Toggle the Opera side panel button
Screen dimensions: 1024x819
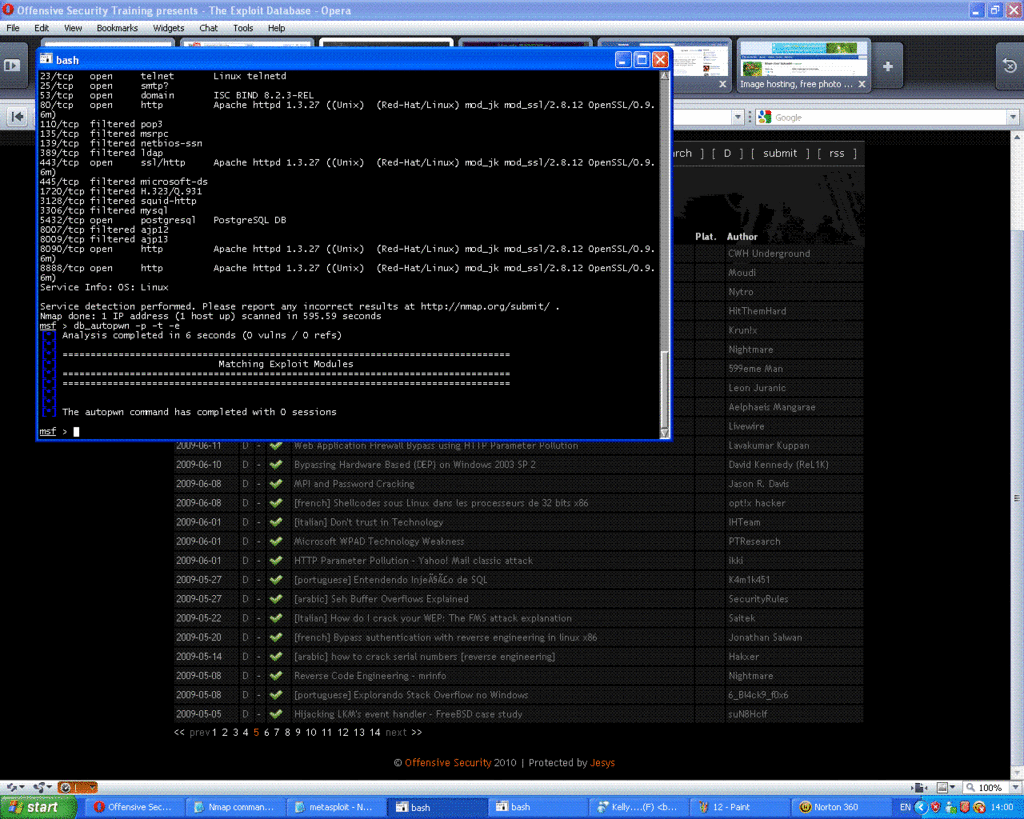12,65
